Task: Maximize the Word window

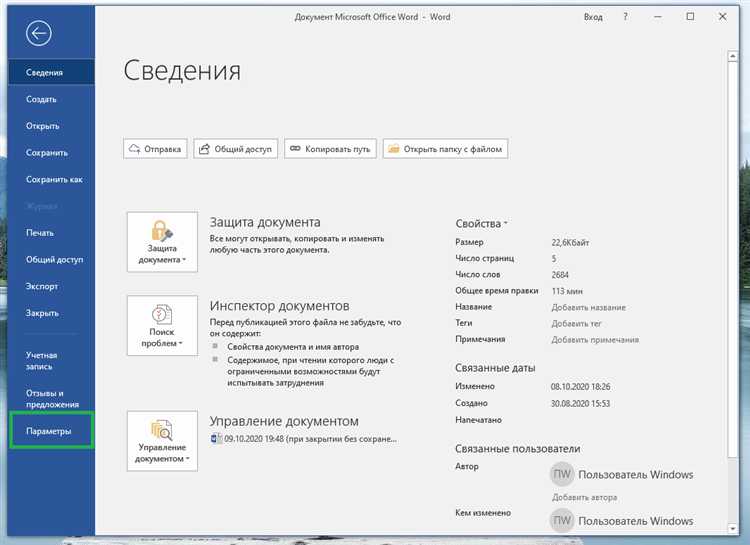Action: point(690,17)
